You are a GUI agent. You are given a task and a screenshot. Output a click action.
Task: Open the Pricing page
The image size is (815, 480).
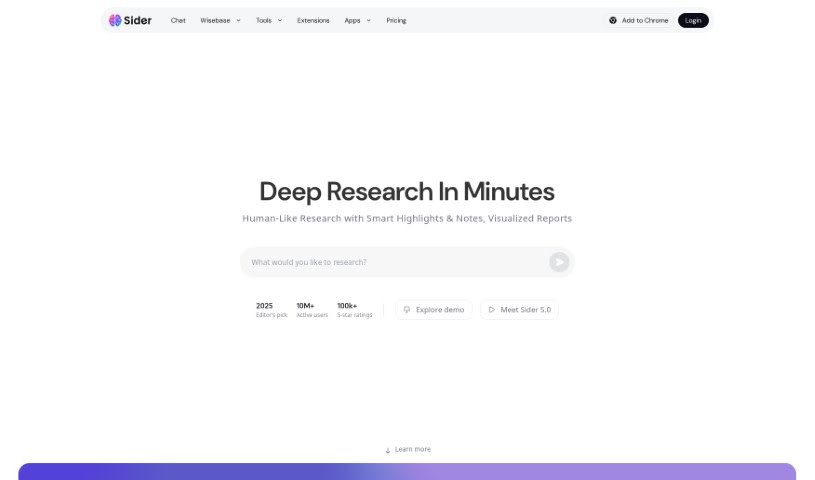tap(396, 20)
